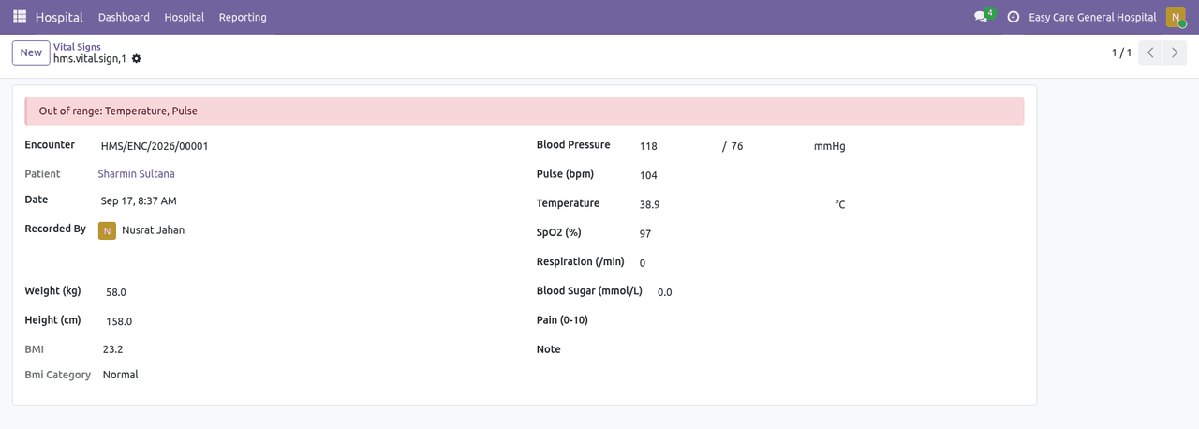Open the Hospital menu item
The width and height of the screenshot is (1199, 429).
[184, 17]
